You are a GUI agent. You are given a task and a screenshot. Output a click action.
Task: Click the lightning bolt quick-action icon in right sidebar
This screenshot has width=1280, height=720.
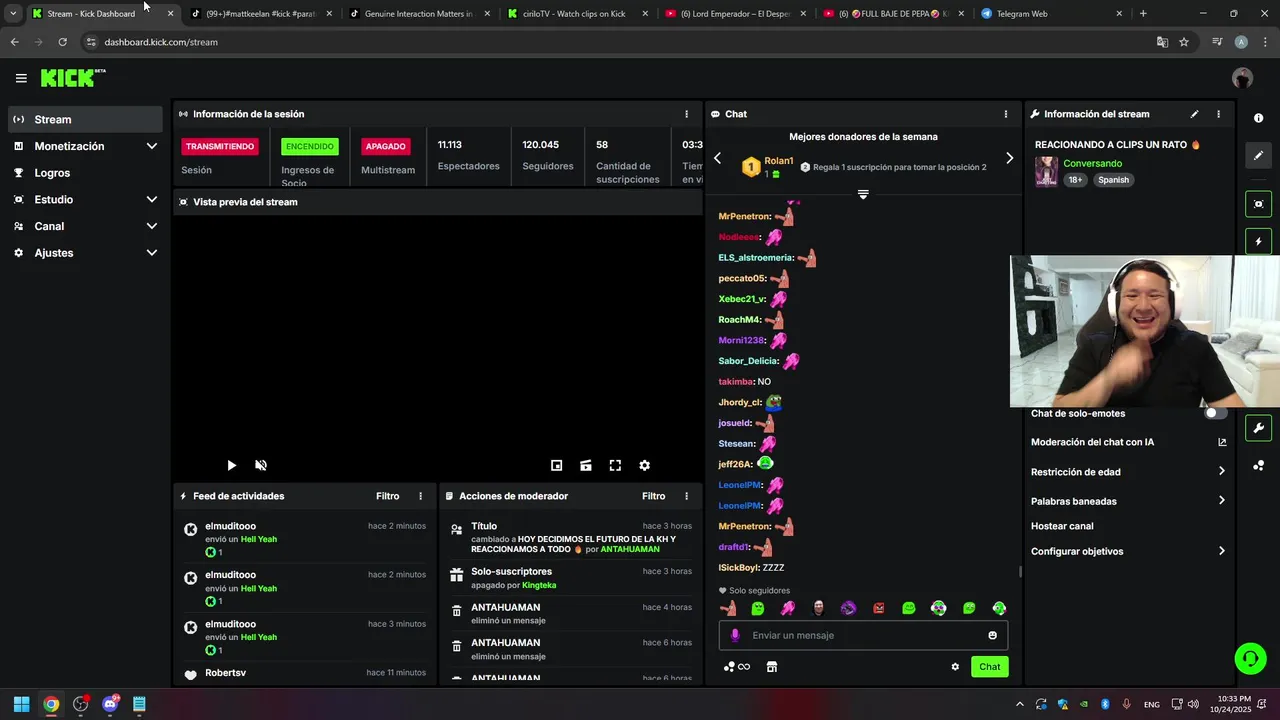click(x=1258, y=241)
